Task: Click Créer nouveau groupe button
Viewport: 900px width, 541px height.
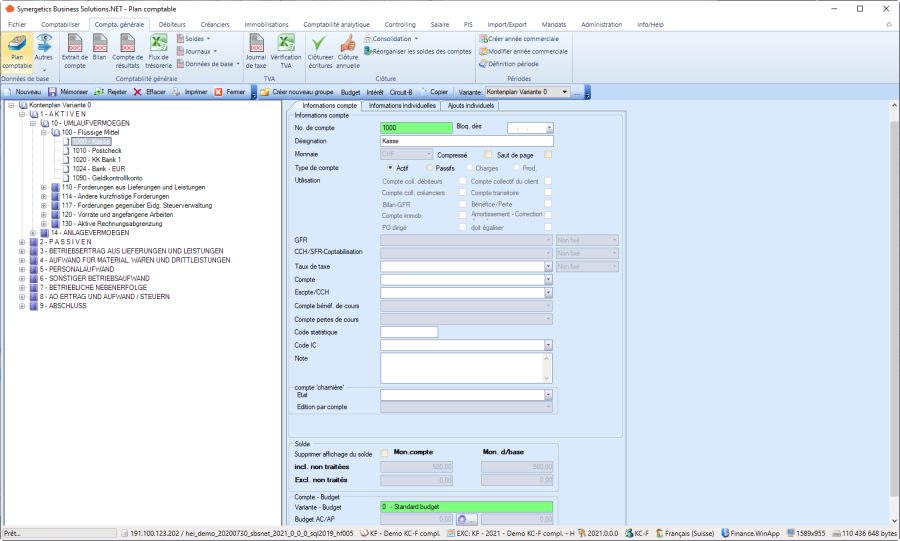Action: (x=298, y=91)
